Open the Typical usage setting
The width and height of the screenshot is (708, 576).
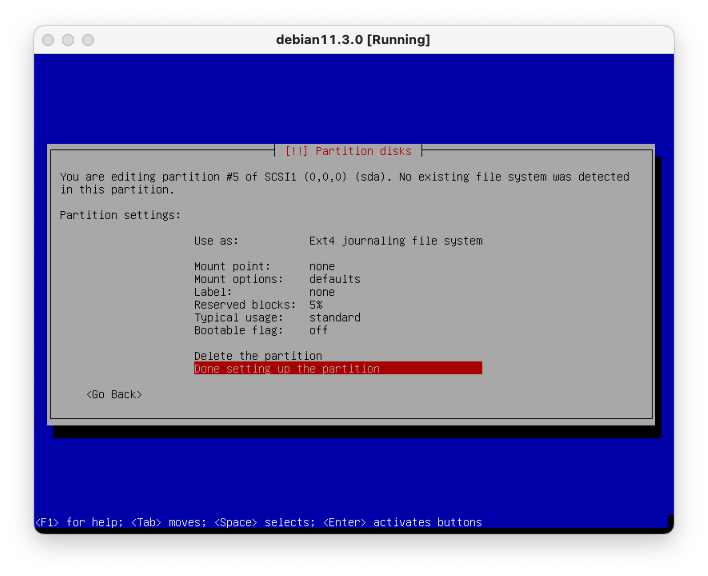click(x=277, y=318)
